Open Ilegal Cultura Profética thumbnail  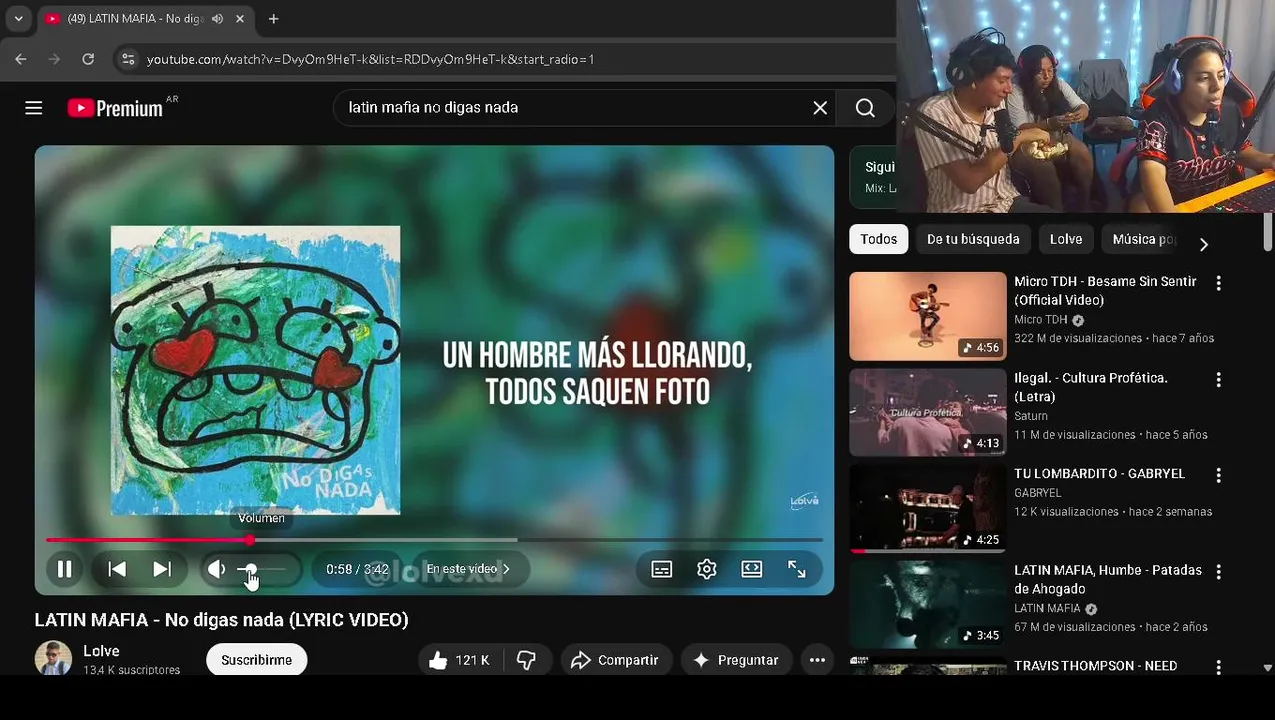pos(928,412)
